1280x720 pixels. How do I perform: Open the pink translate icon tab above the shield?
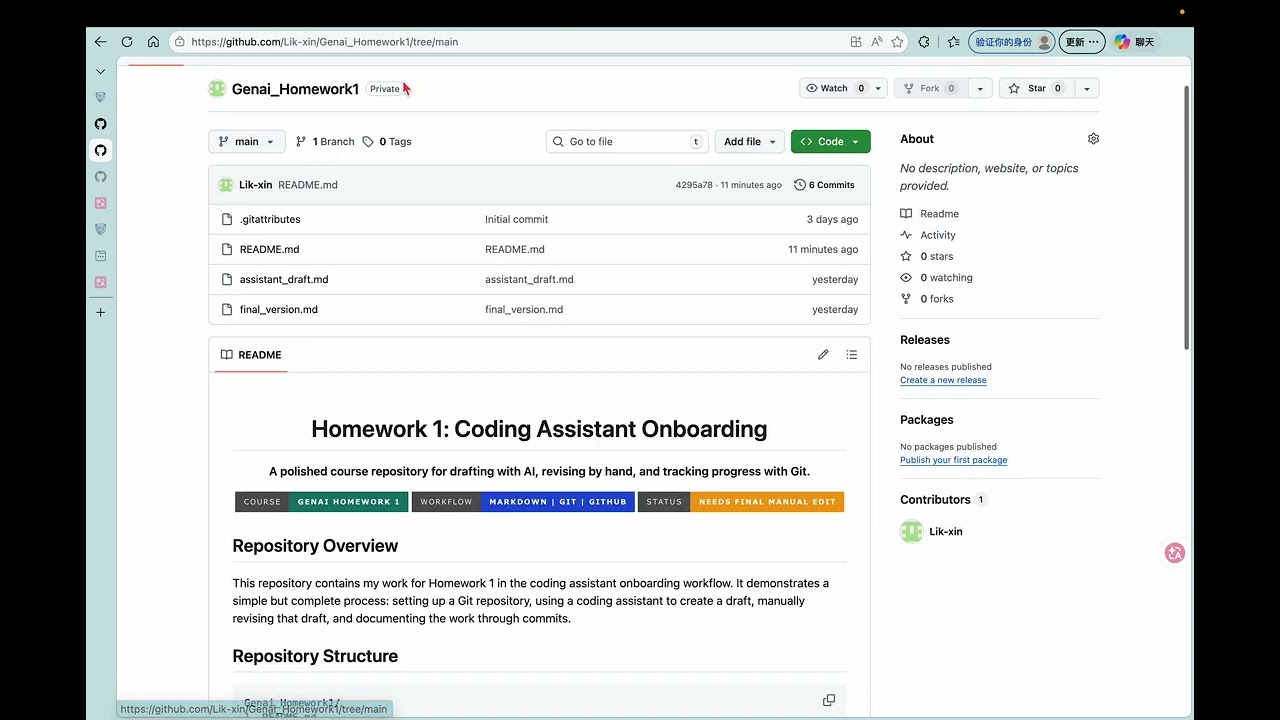100,203
